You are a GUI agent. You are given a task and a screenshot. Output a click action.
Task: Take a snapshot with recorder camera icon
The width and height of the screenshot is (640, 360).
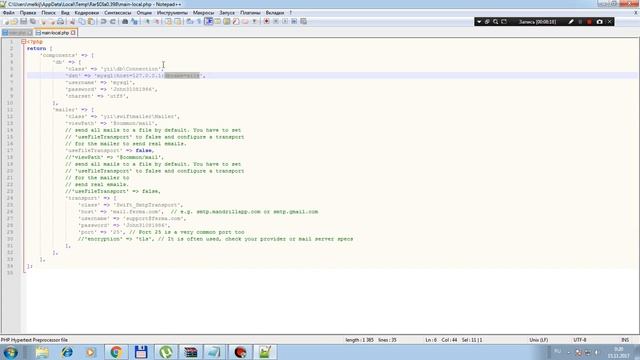pyautogui.click(x=600, y=22)
